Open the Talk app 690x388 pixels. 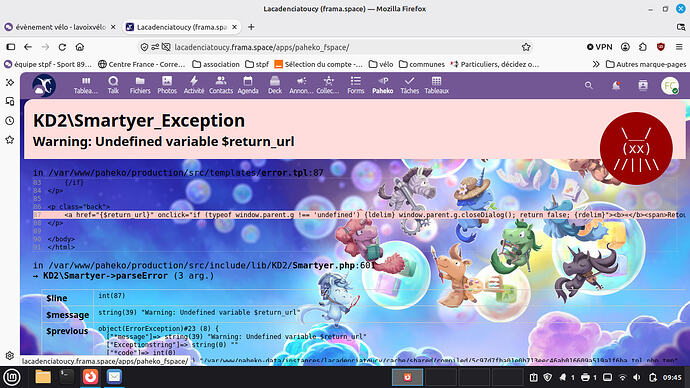(113, 85)
